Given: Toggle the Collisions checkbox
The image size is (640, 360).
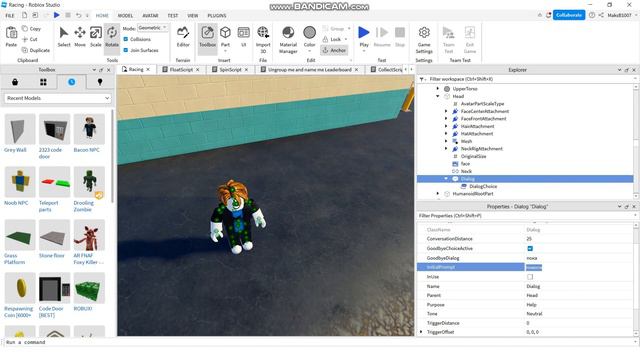Looking at the screenshot, I should coord(126,39).
